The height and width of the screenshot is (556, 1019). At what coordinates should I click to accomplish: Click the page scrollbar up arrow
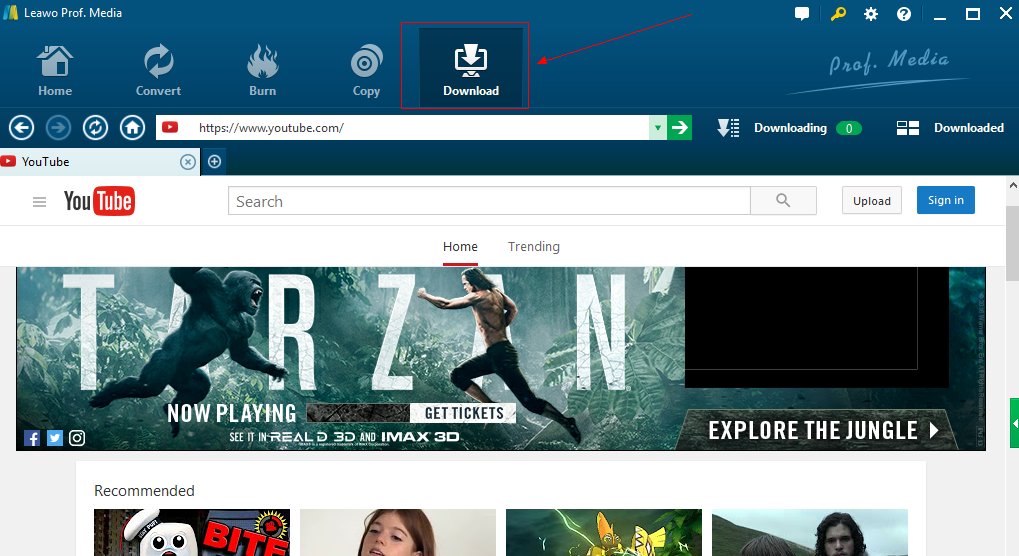click(1013, 185)
